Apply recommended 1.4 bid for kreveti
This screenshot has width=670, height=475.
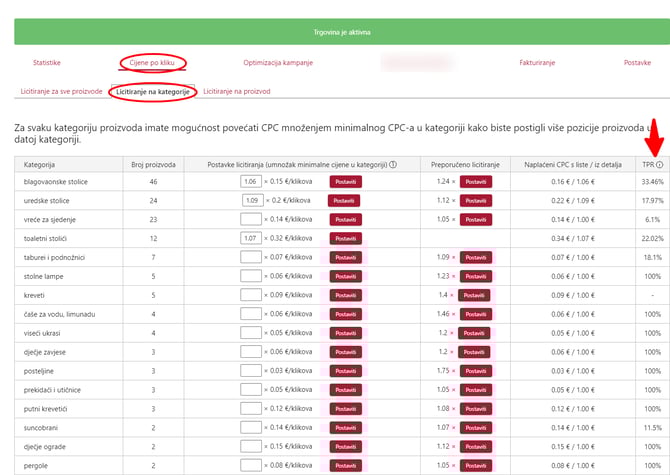pos(475,295)
